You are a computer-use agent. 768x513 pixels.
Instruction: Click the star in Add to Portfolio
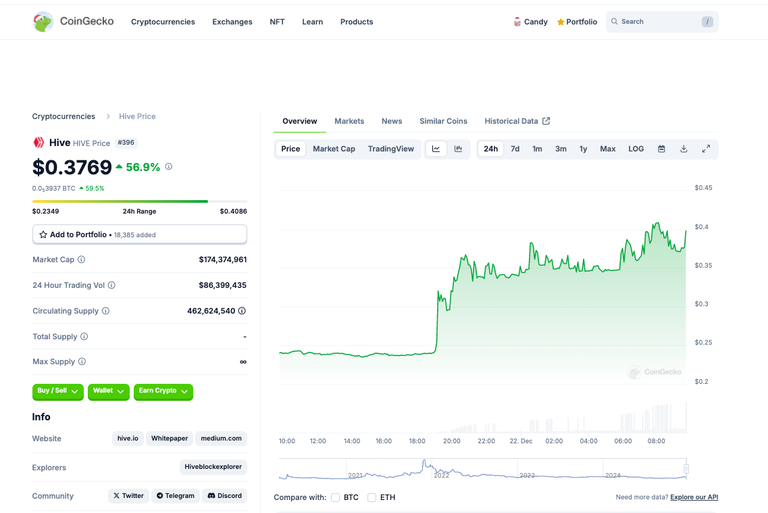[x=43, y=235]
